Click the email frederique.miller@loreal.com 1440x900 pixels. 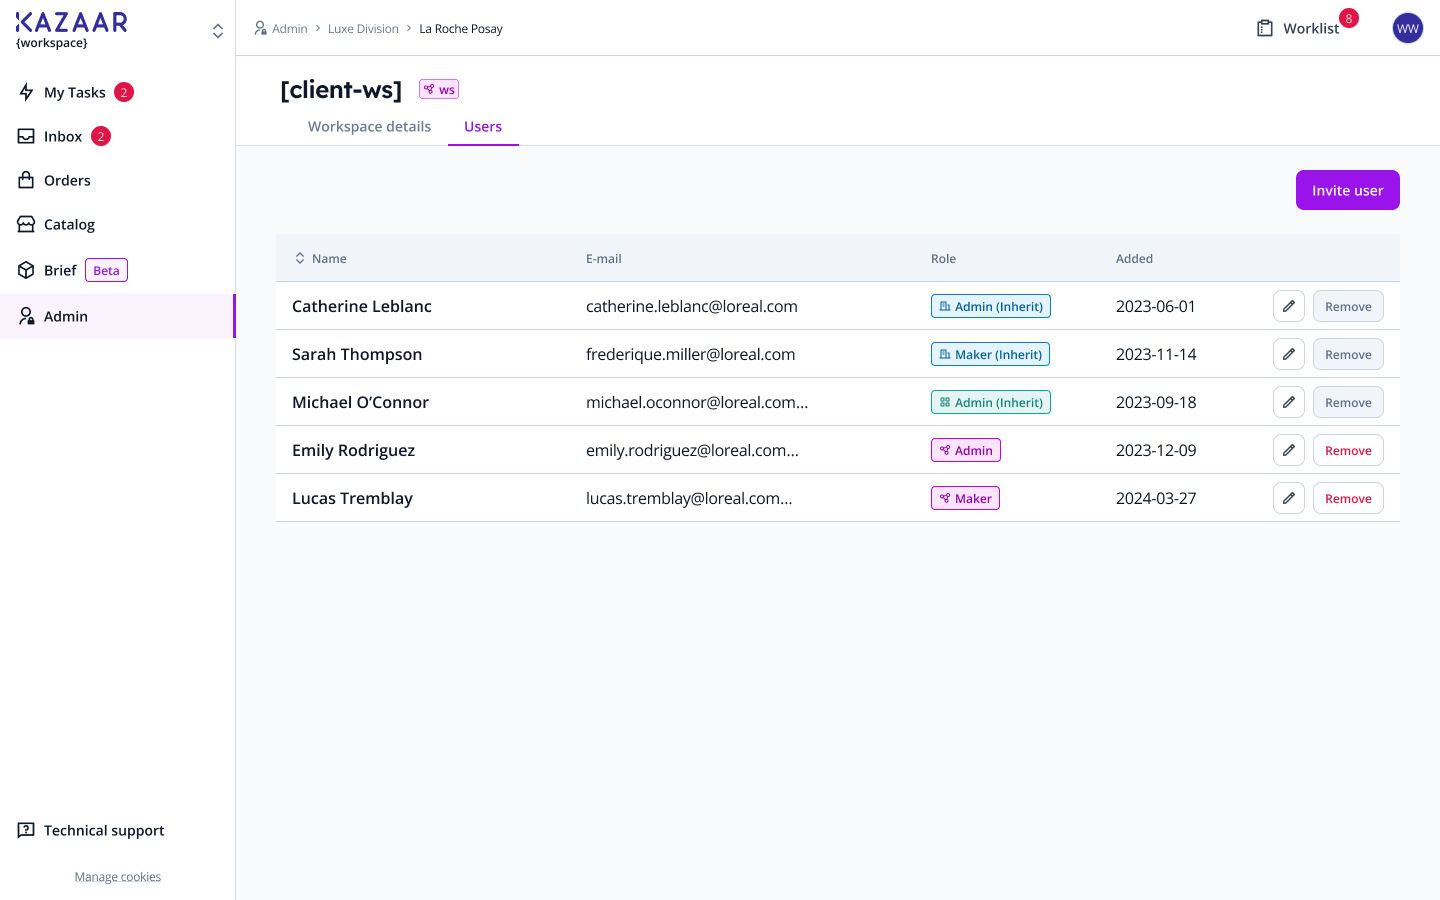pos(691,354)
